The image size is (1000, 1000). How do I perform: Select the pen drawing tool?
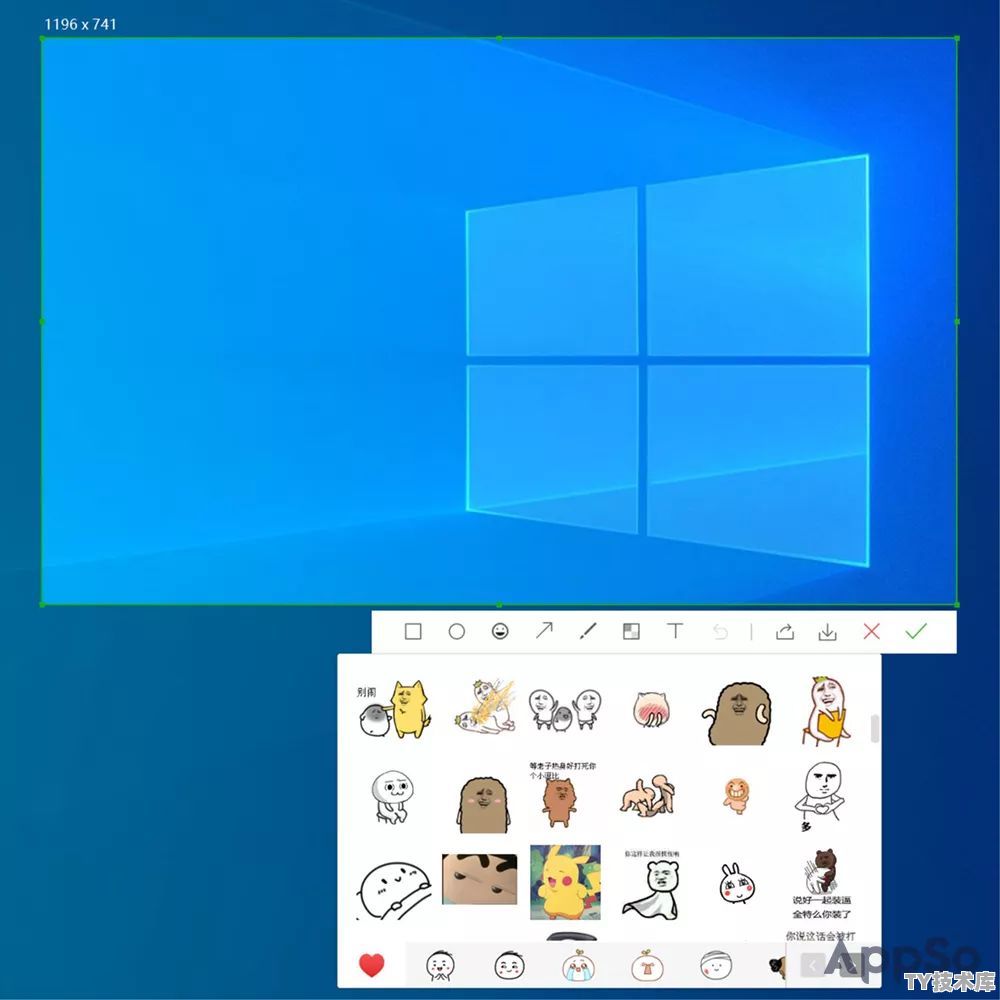588,631
